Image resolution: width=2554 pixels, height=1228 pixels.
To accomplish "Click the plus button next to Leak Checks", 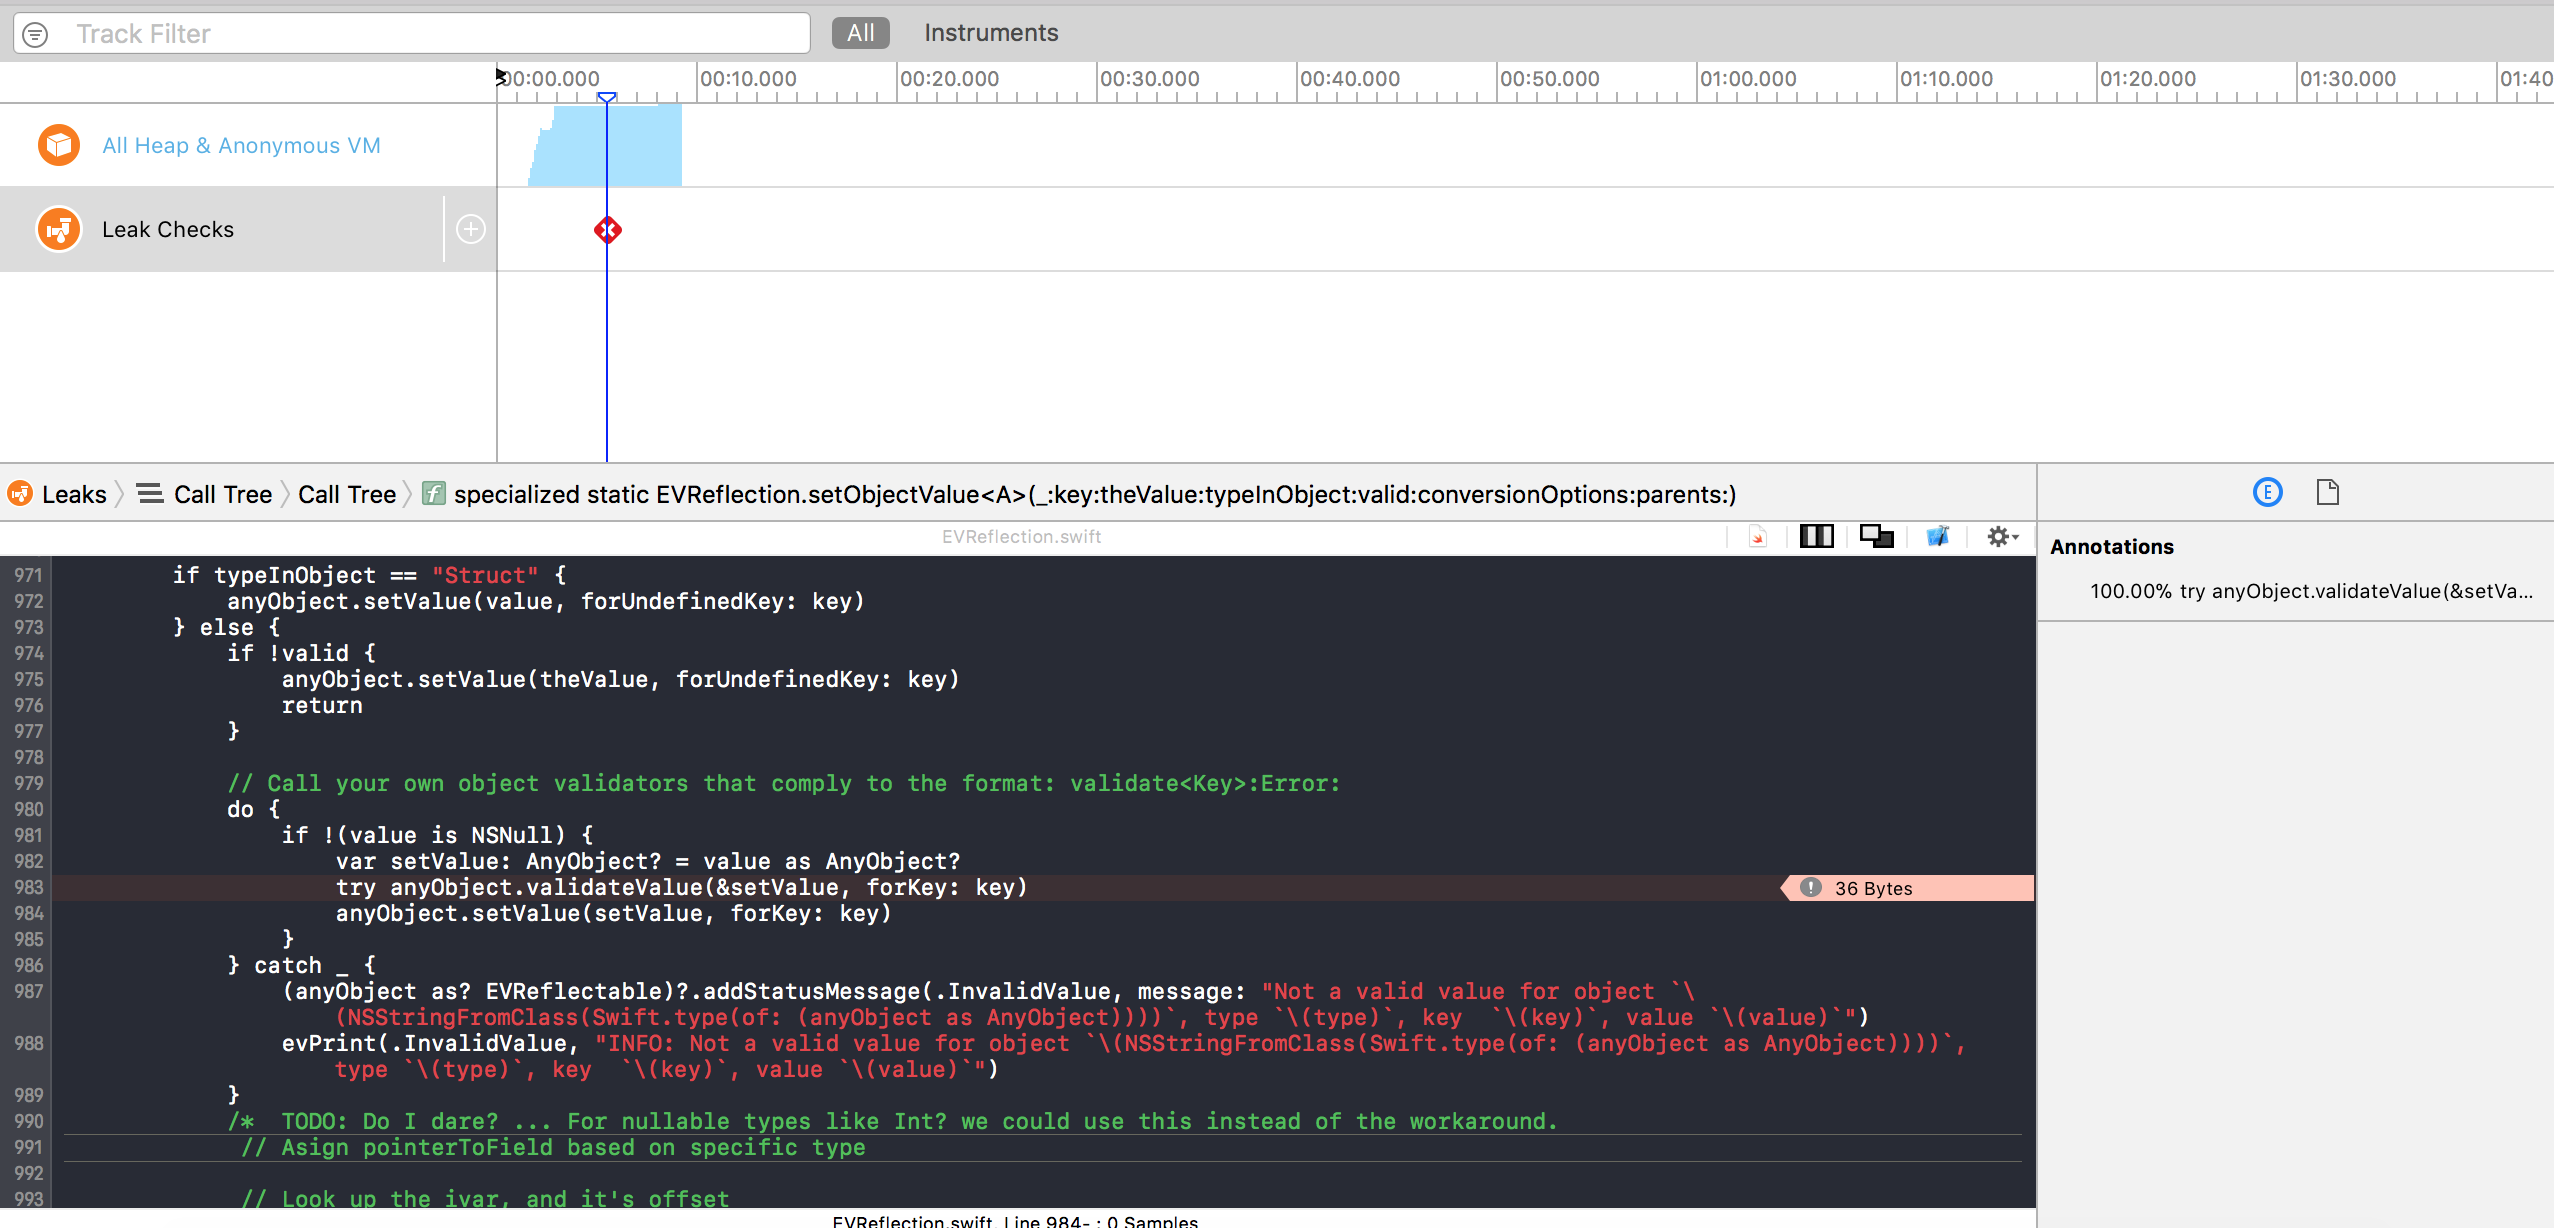I will tap(470, 228).
